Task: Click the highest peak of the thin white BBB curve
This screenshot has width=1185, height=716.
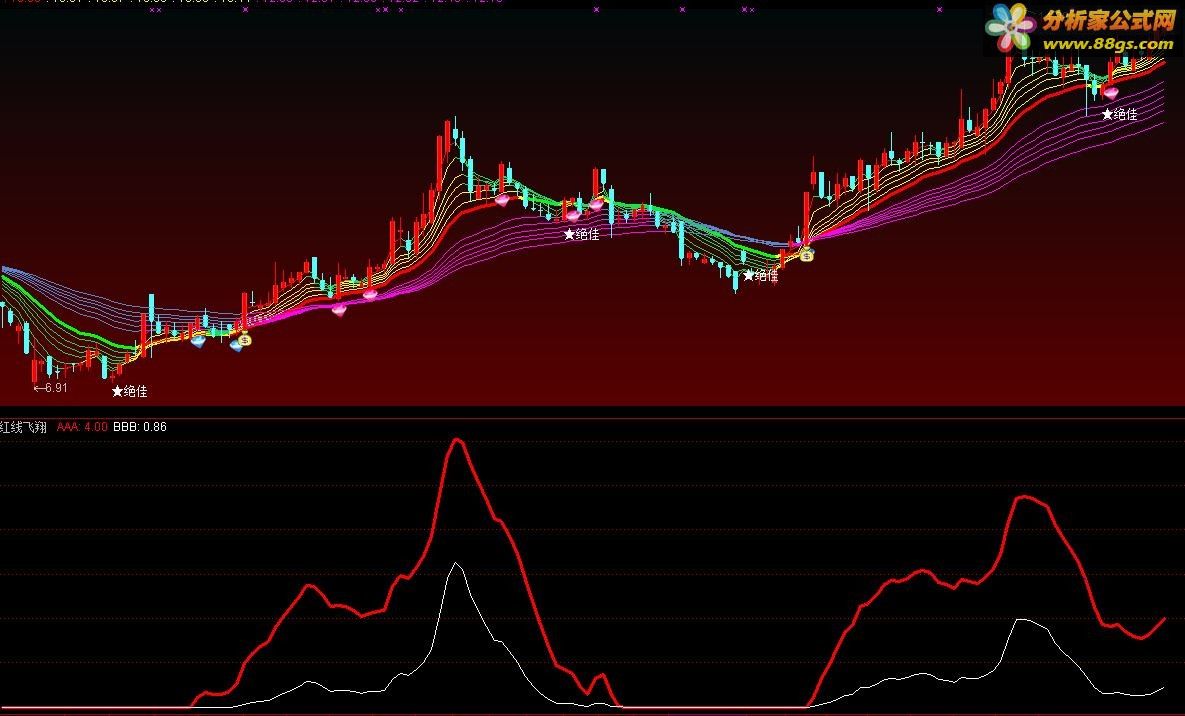Action: click(x=455, y=564)
